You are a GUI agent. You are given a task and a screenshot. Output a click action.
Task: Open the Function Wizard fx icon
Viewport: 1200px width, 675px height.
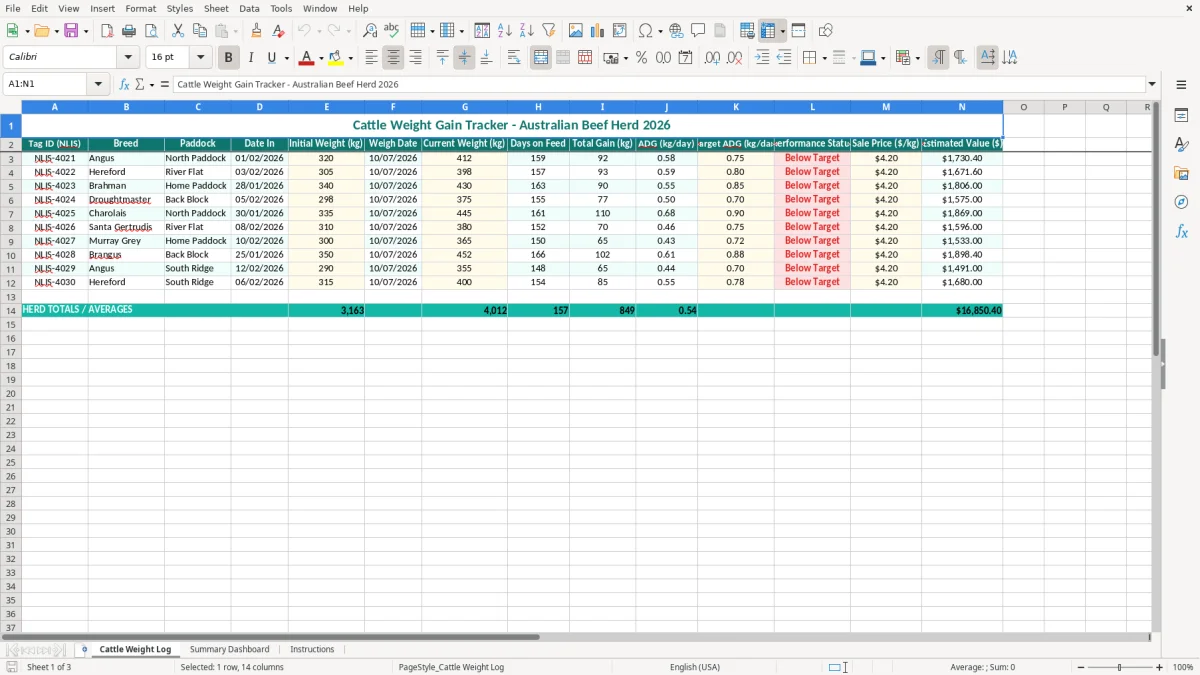(125, 84)
